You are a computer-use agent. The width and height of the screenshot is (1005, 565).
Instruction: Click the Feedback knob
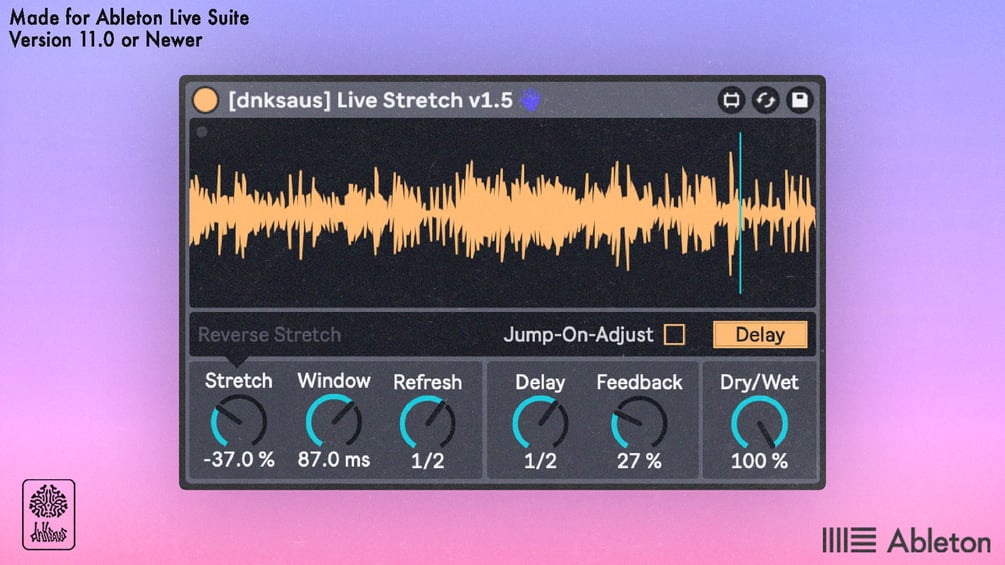[639, 422]
